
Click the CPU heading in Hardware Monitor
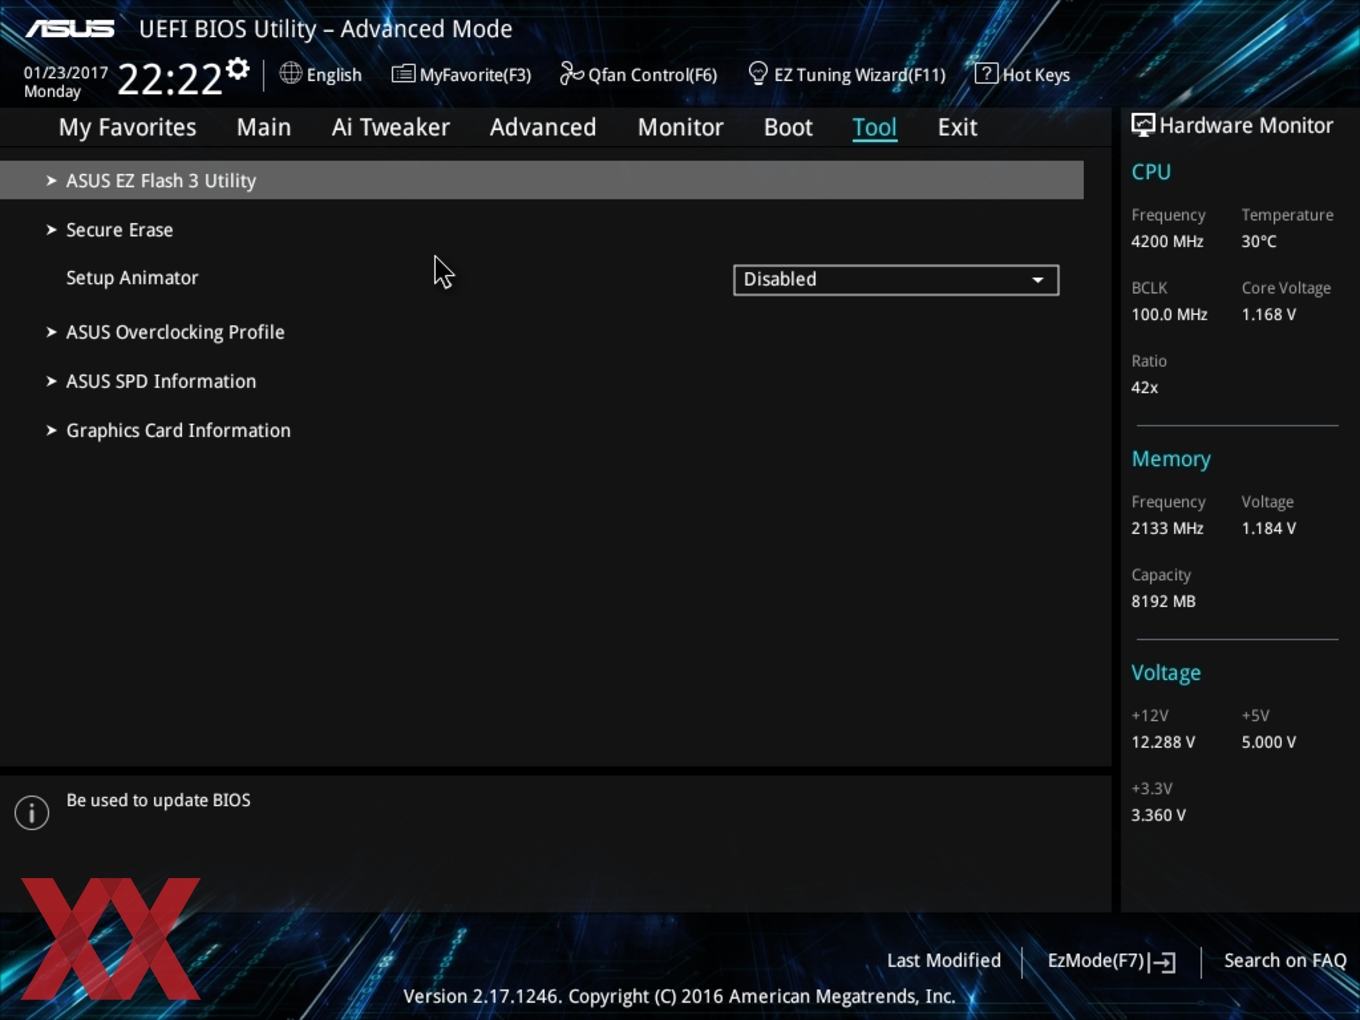[1151, 172]
